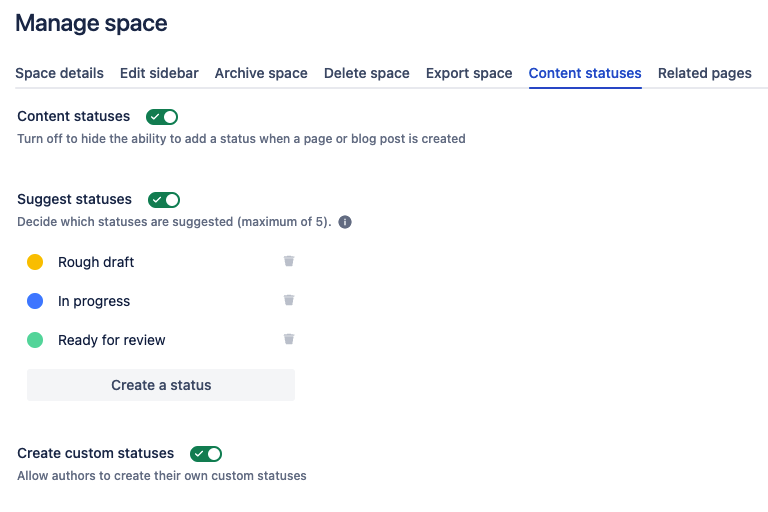Click the Content statuses tab
Viewport: 768px width, 512px height.
[x=585, y=73]
